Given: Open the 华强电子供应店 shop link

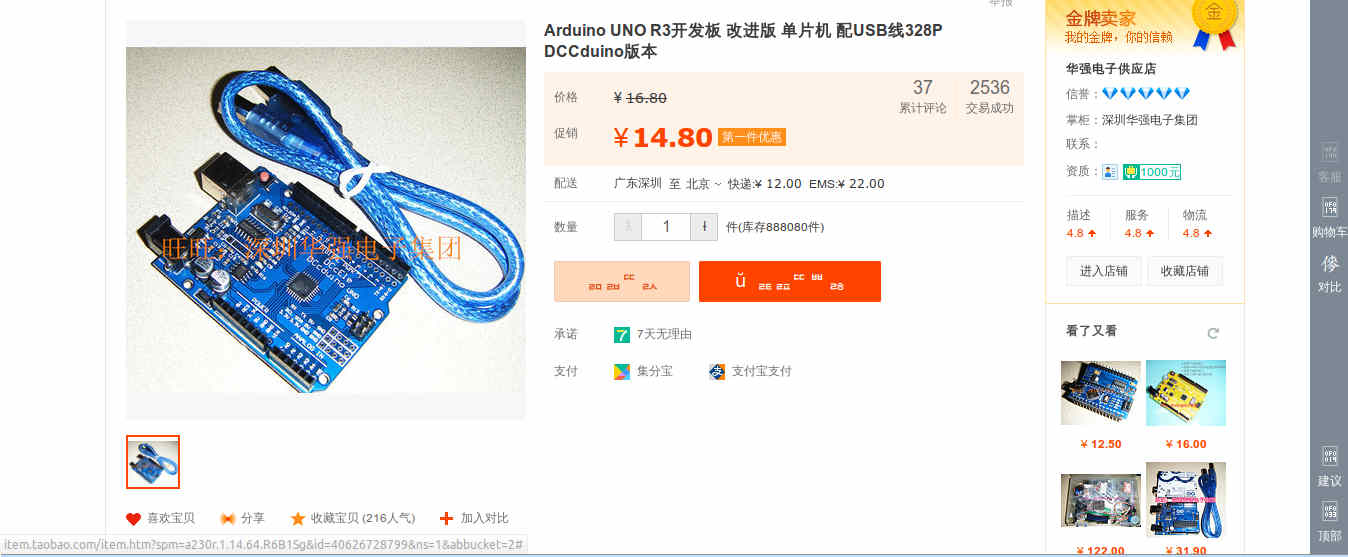Looking at the screenshot, I should [x=1110, y=69].
